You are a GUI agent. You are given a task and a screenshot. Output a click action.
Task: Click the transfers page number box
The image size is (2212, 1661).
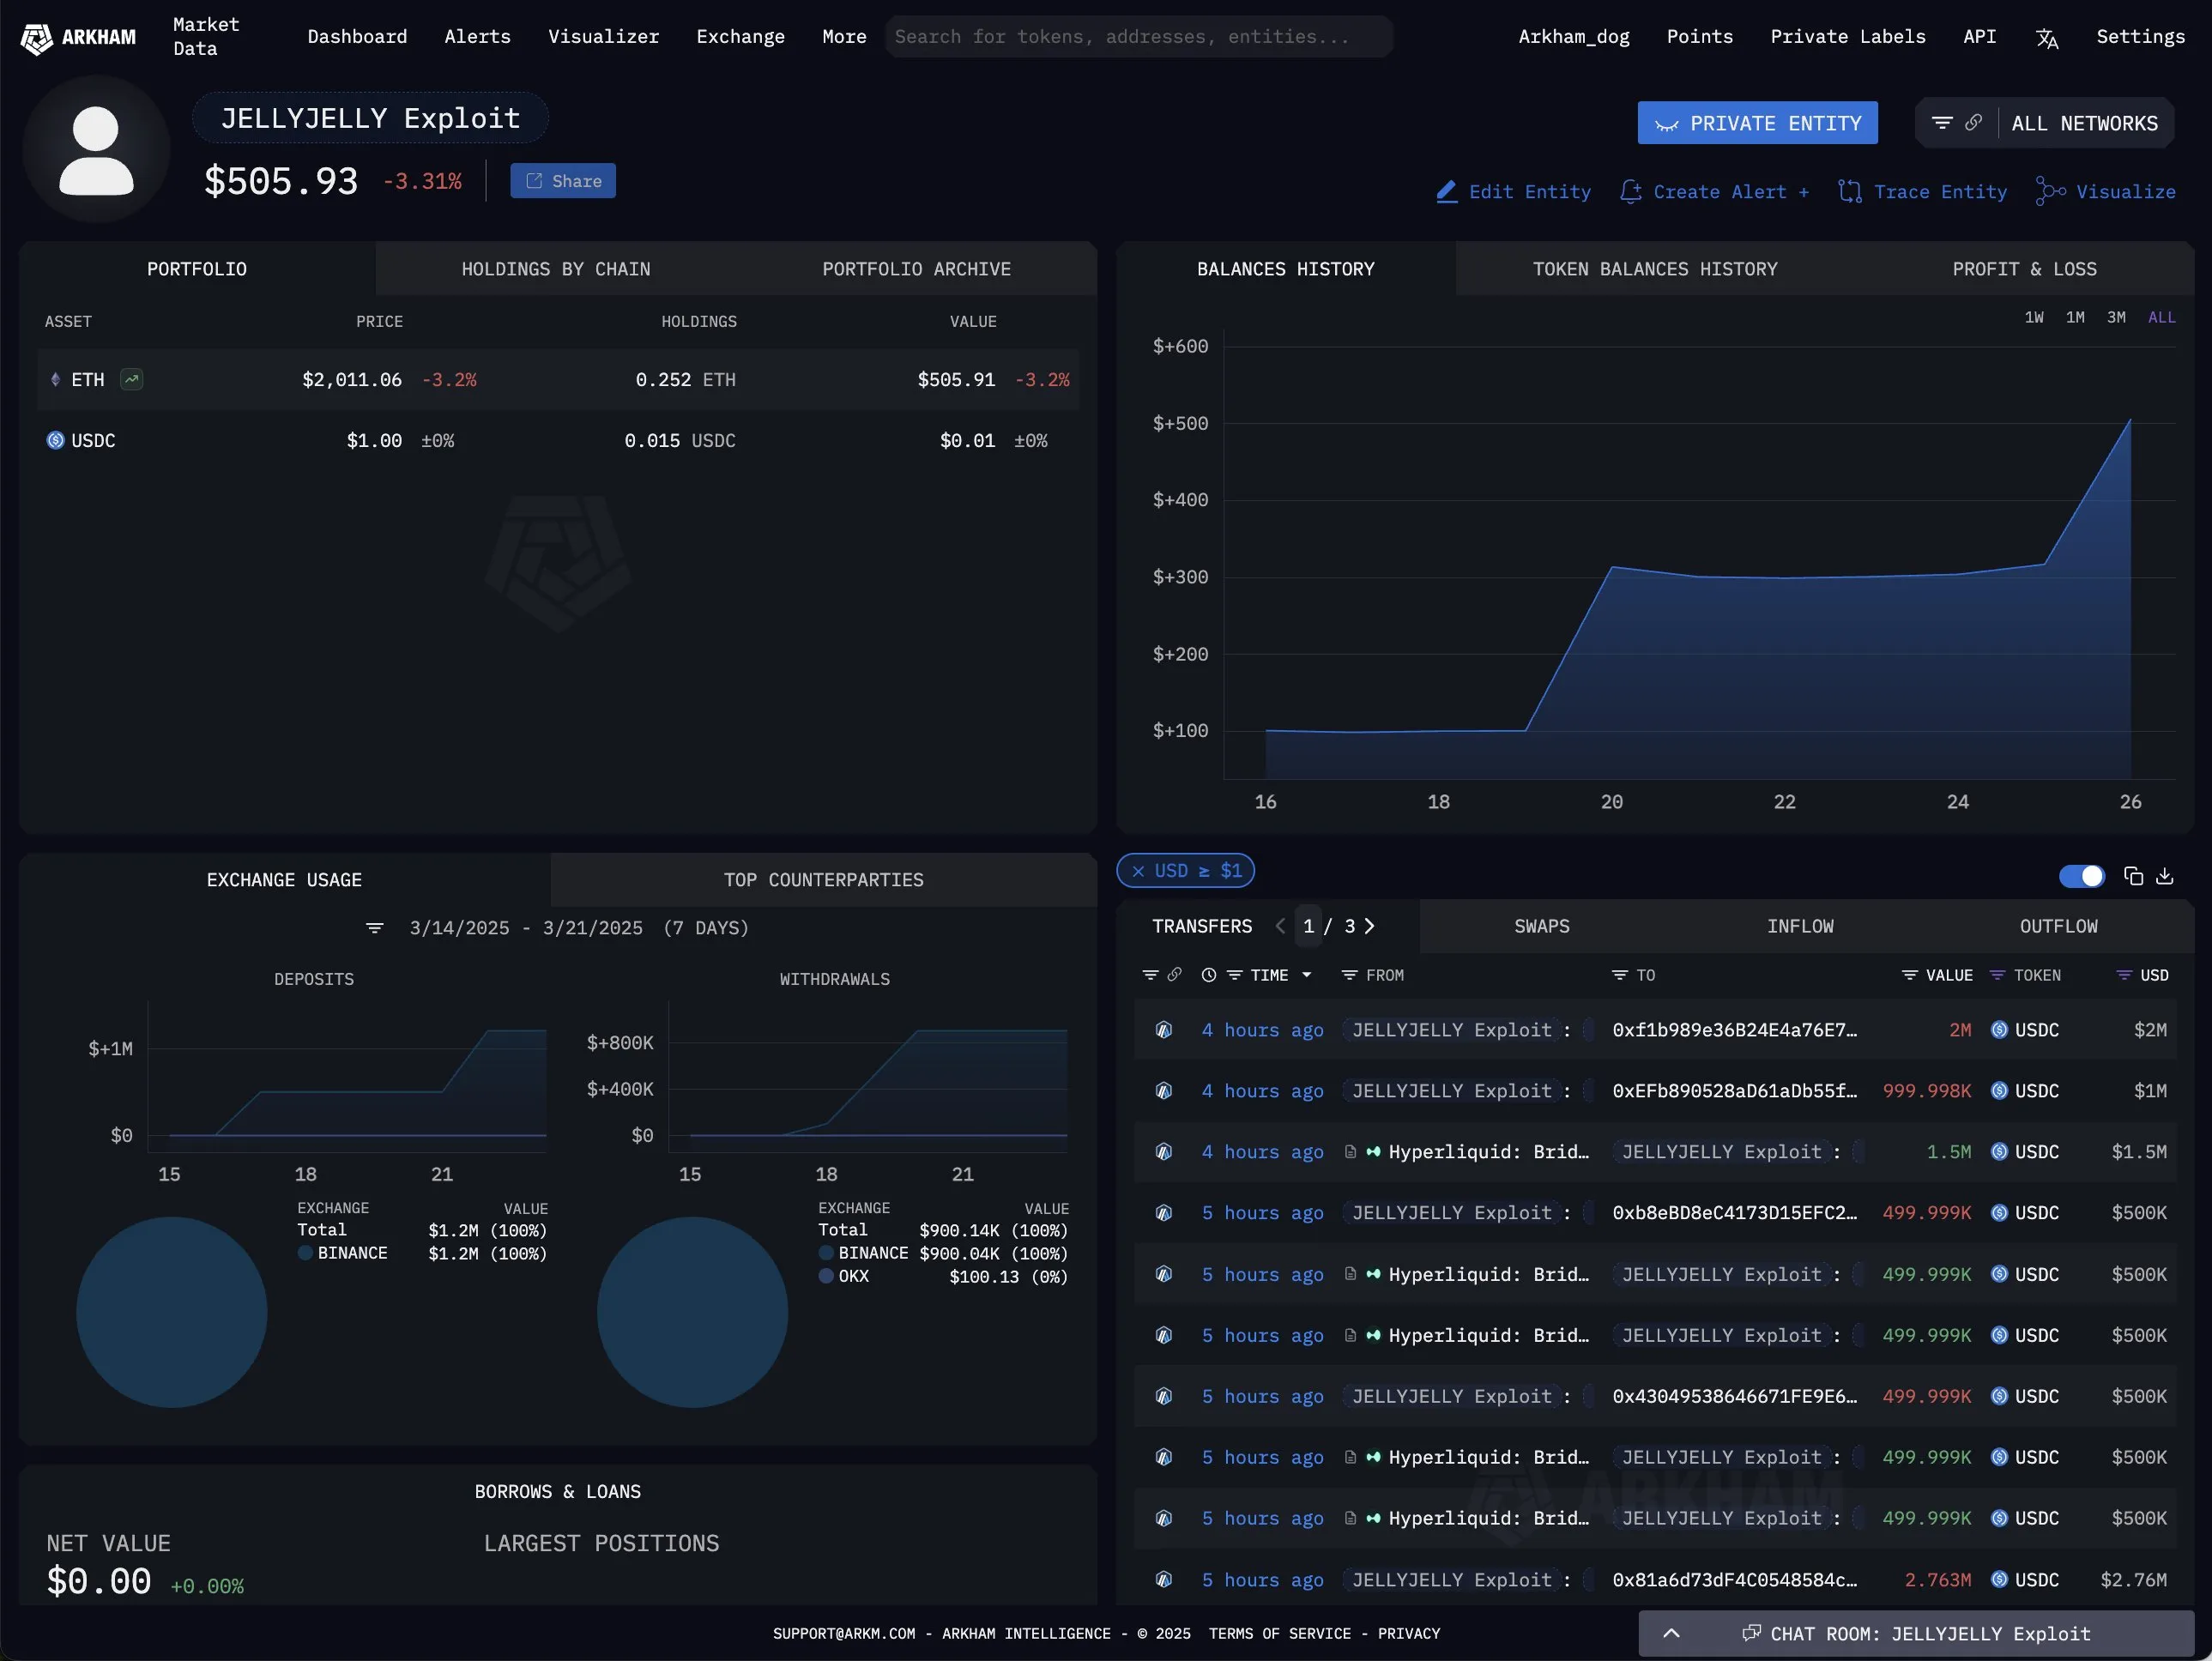(1308, 926)
